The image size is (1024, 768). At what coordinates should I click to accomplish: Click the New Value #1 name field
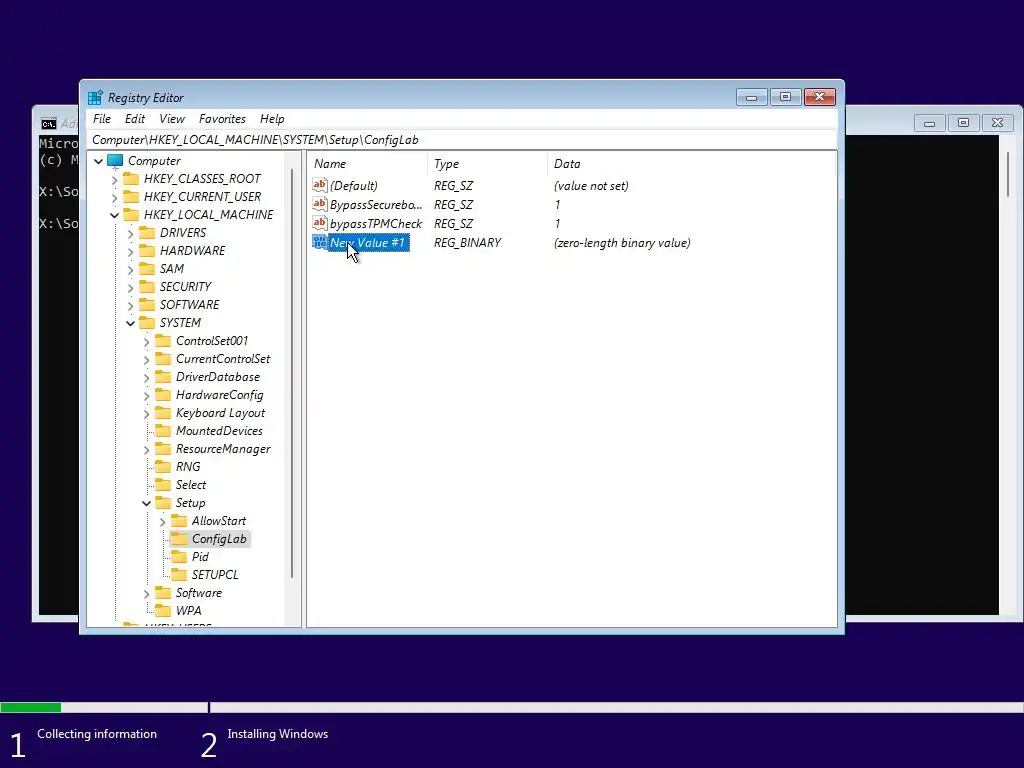[x=368, y=243]
